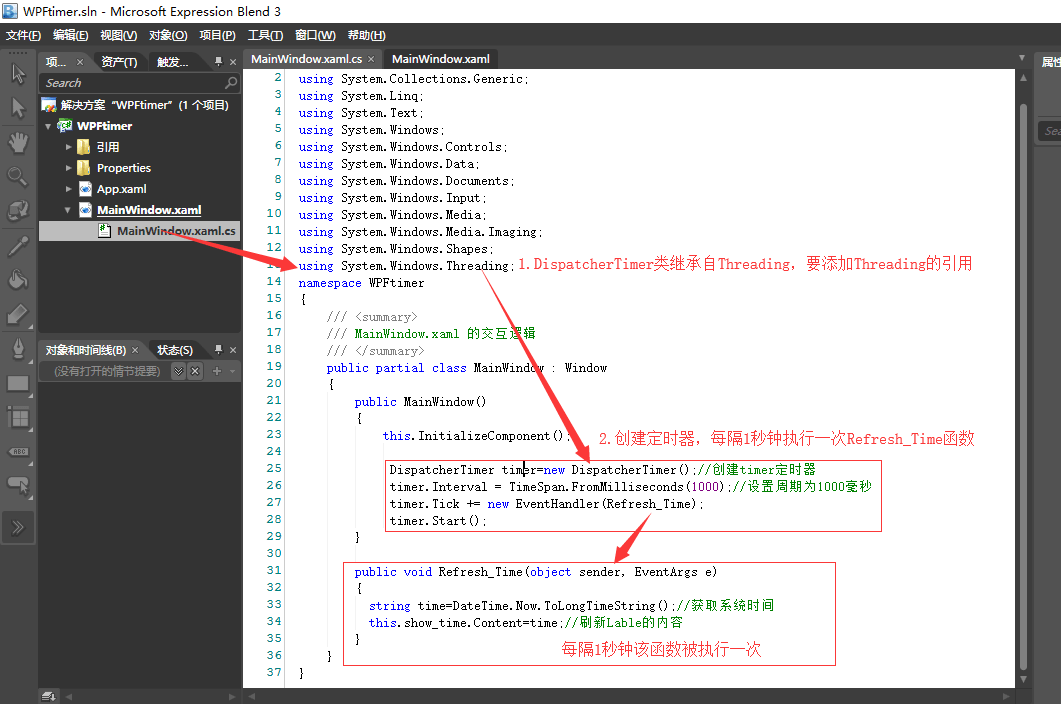Expand the Properties folder
1061x704 pixels.
68,168
